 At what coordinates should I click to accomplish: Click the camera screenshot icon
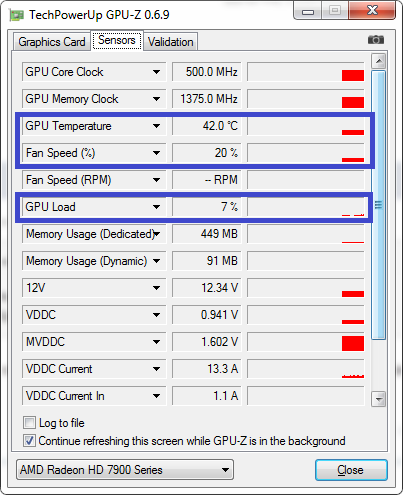[x=376, y=40]
